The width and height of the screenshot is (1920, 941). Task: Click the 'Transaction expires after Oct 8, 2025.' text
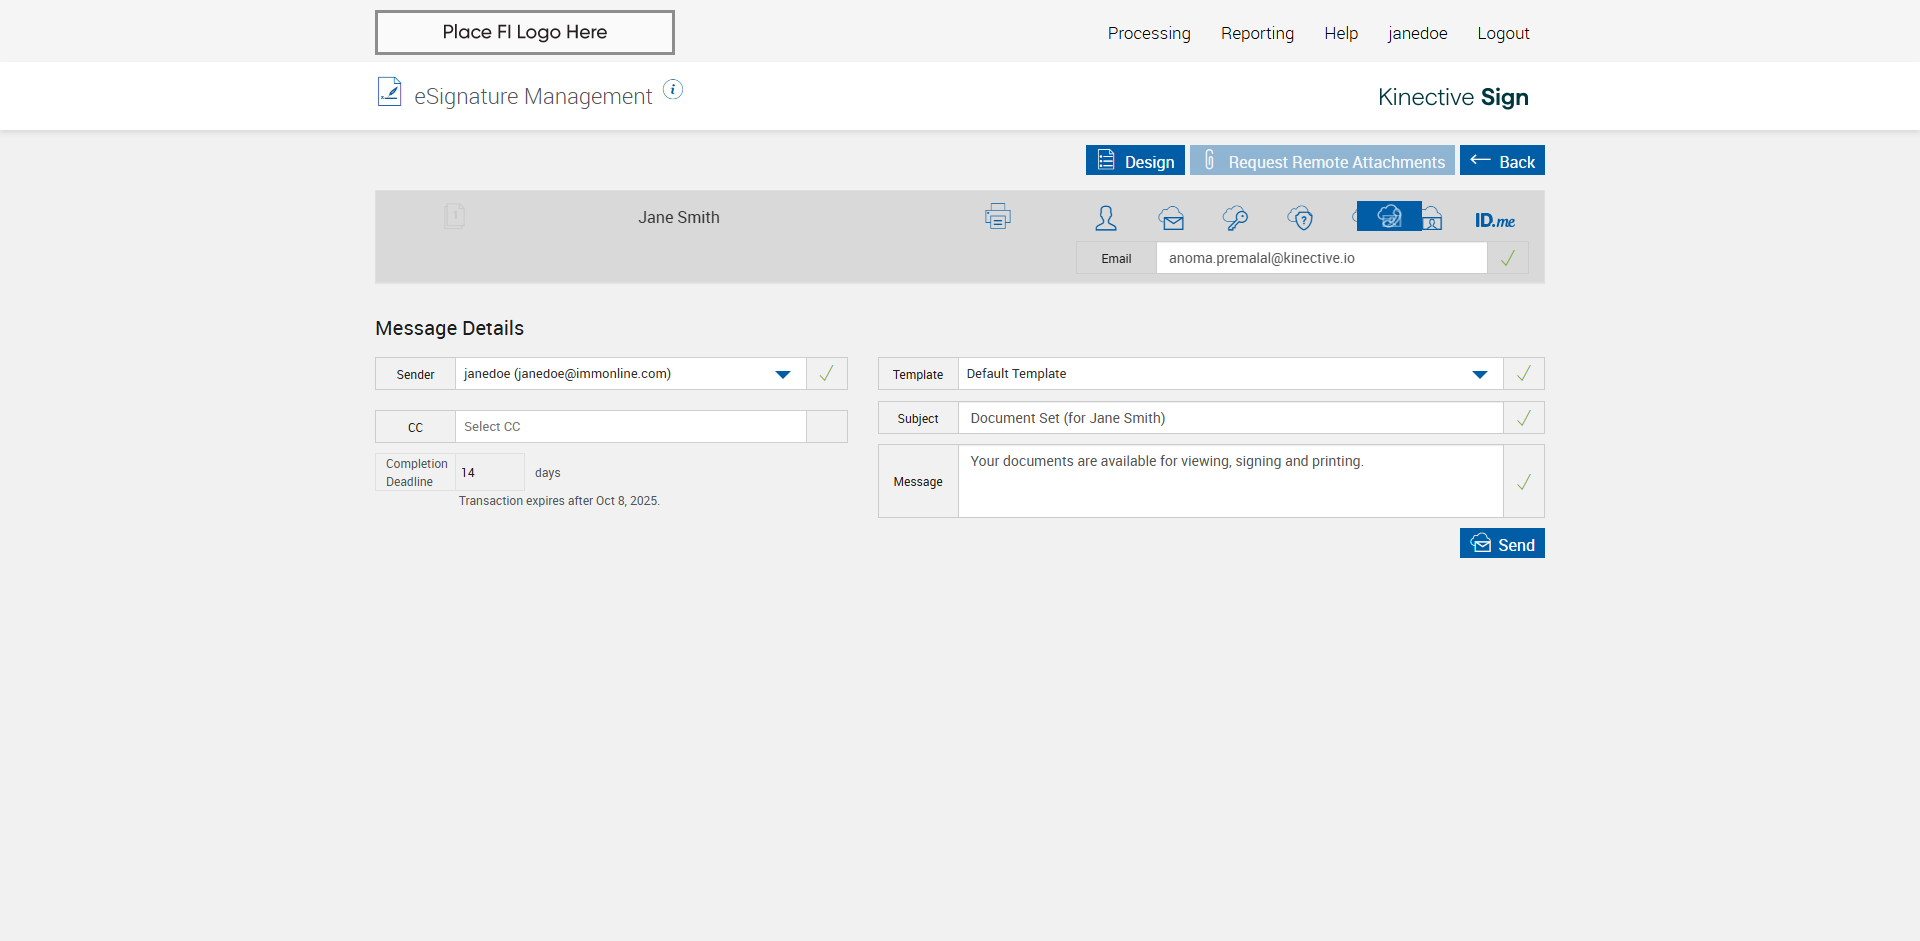[559, 501]
